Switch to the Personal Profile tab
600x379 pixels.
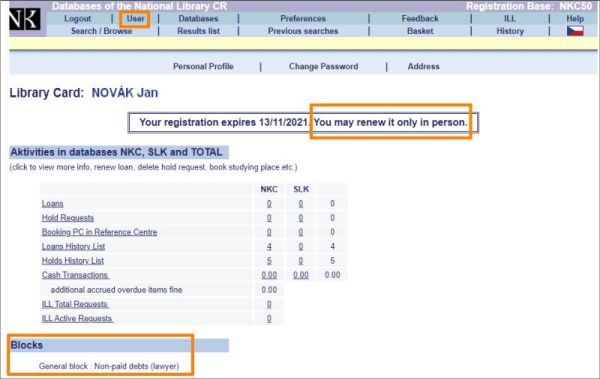pyautogui.click(x=203, y=66)
